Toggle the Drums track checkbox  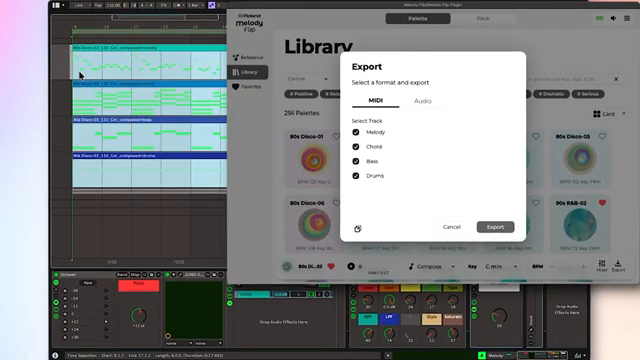[356, 176]
